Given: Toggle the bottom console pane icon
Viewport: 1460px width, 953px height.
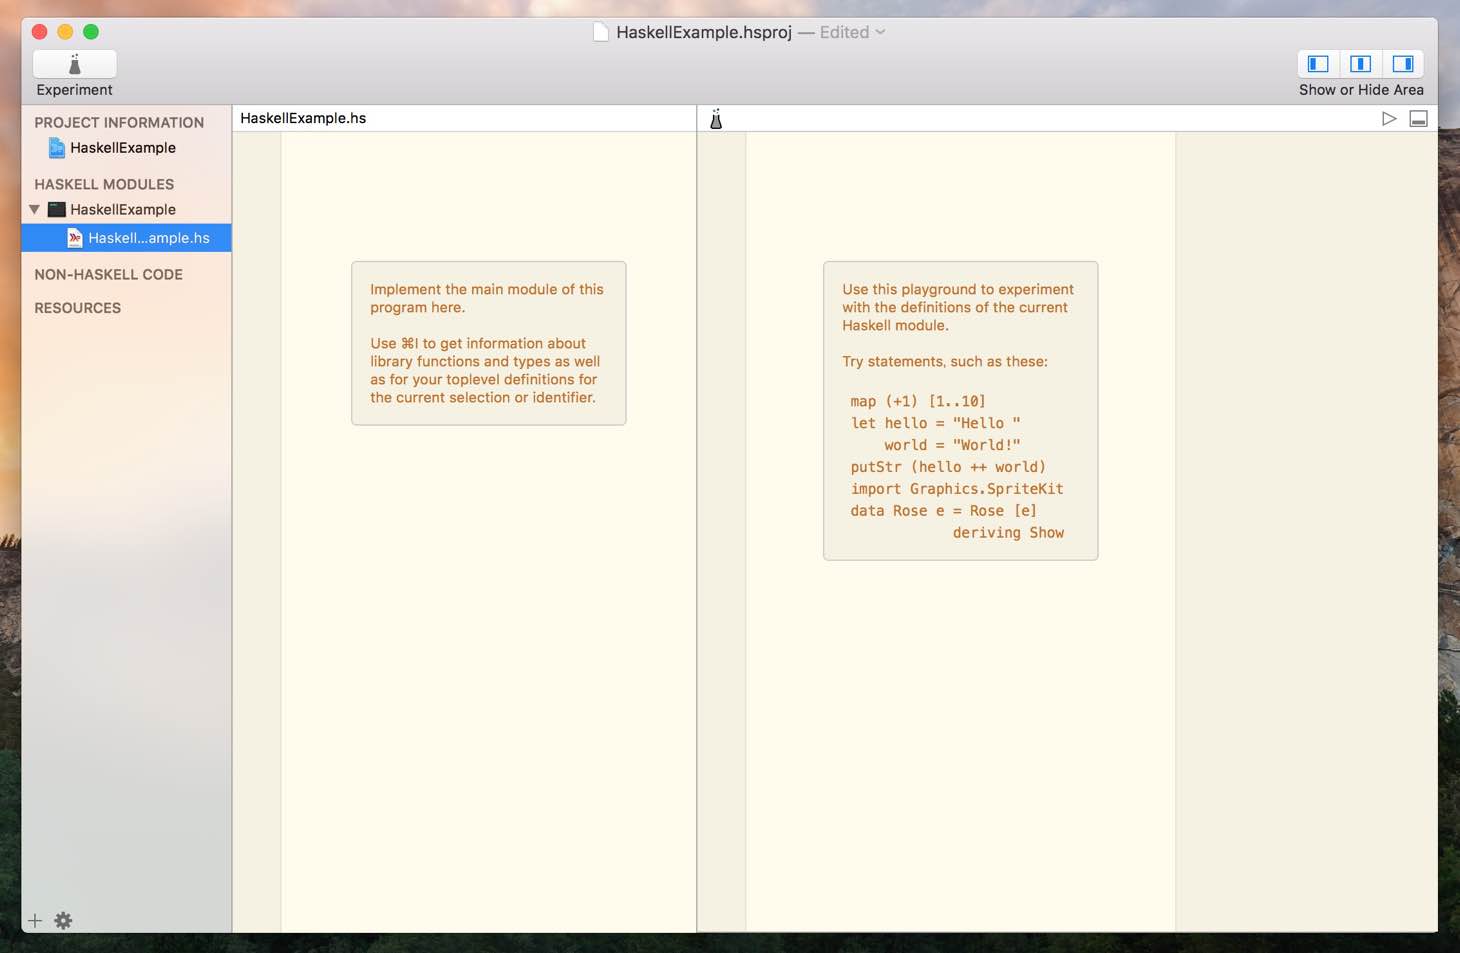Looking at the screenshot, I should tap(1418, 119).
